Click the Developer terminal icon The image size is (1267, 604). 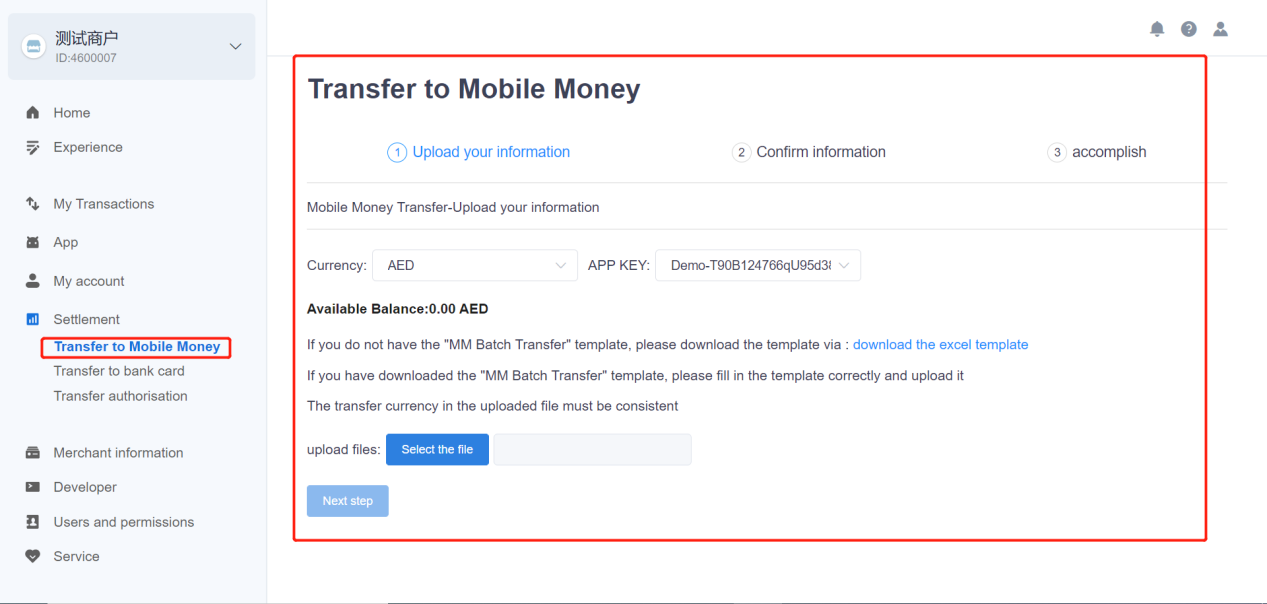tap(33, 487)
